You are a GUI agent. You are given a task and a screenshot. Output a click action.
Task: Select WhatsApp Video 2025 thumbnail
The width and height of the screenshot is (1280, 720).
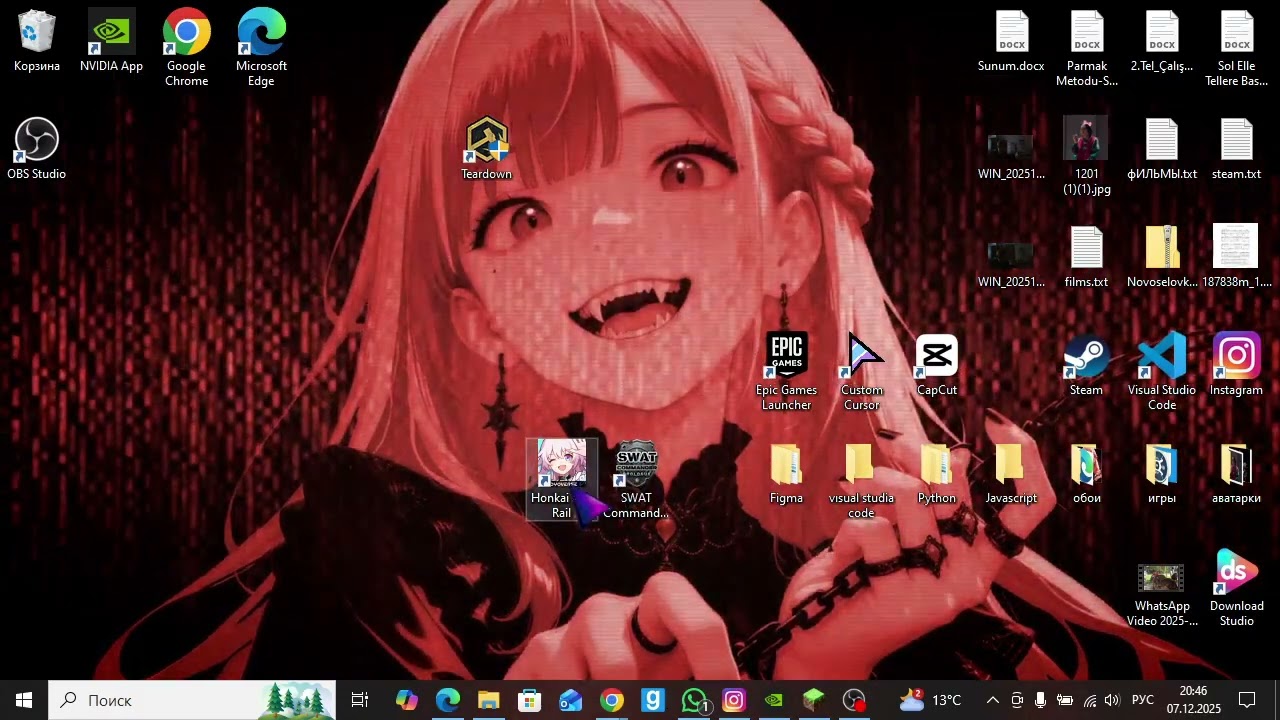pyautogui.click(x=1162, y=595)
